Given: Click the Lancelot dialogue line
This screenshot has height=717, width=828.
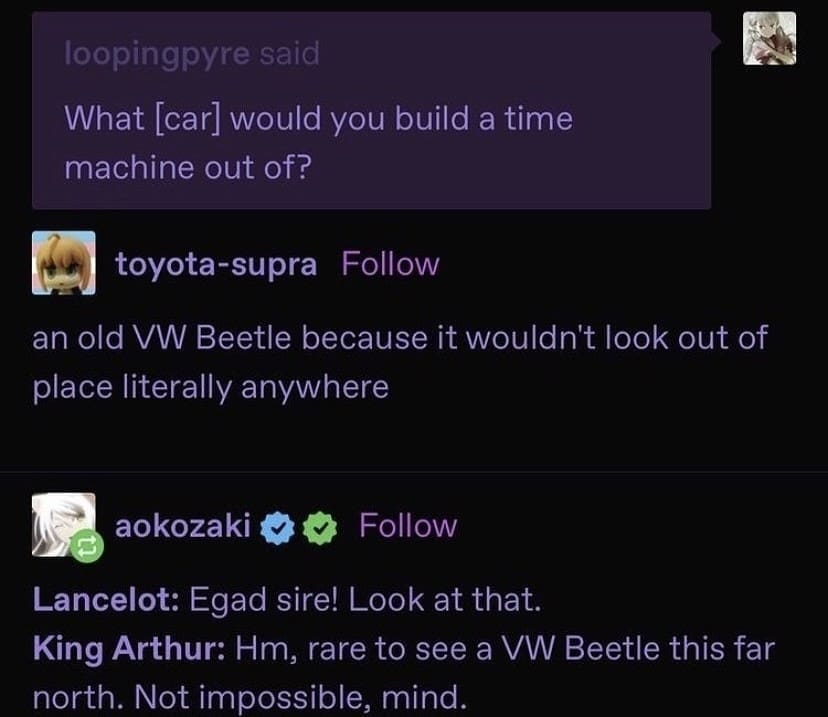Looking at the screenshot, I should (287, 600).
